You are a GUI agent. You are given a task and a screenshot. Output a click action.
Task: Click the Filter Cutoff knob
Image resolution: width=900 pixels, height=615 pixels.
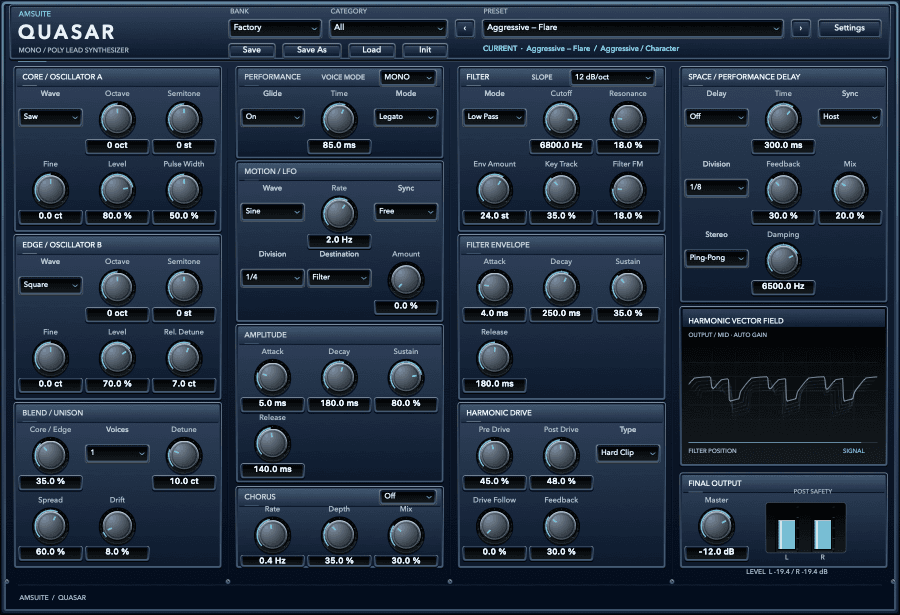(x=561, y=119)
